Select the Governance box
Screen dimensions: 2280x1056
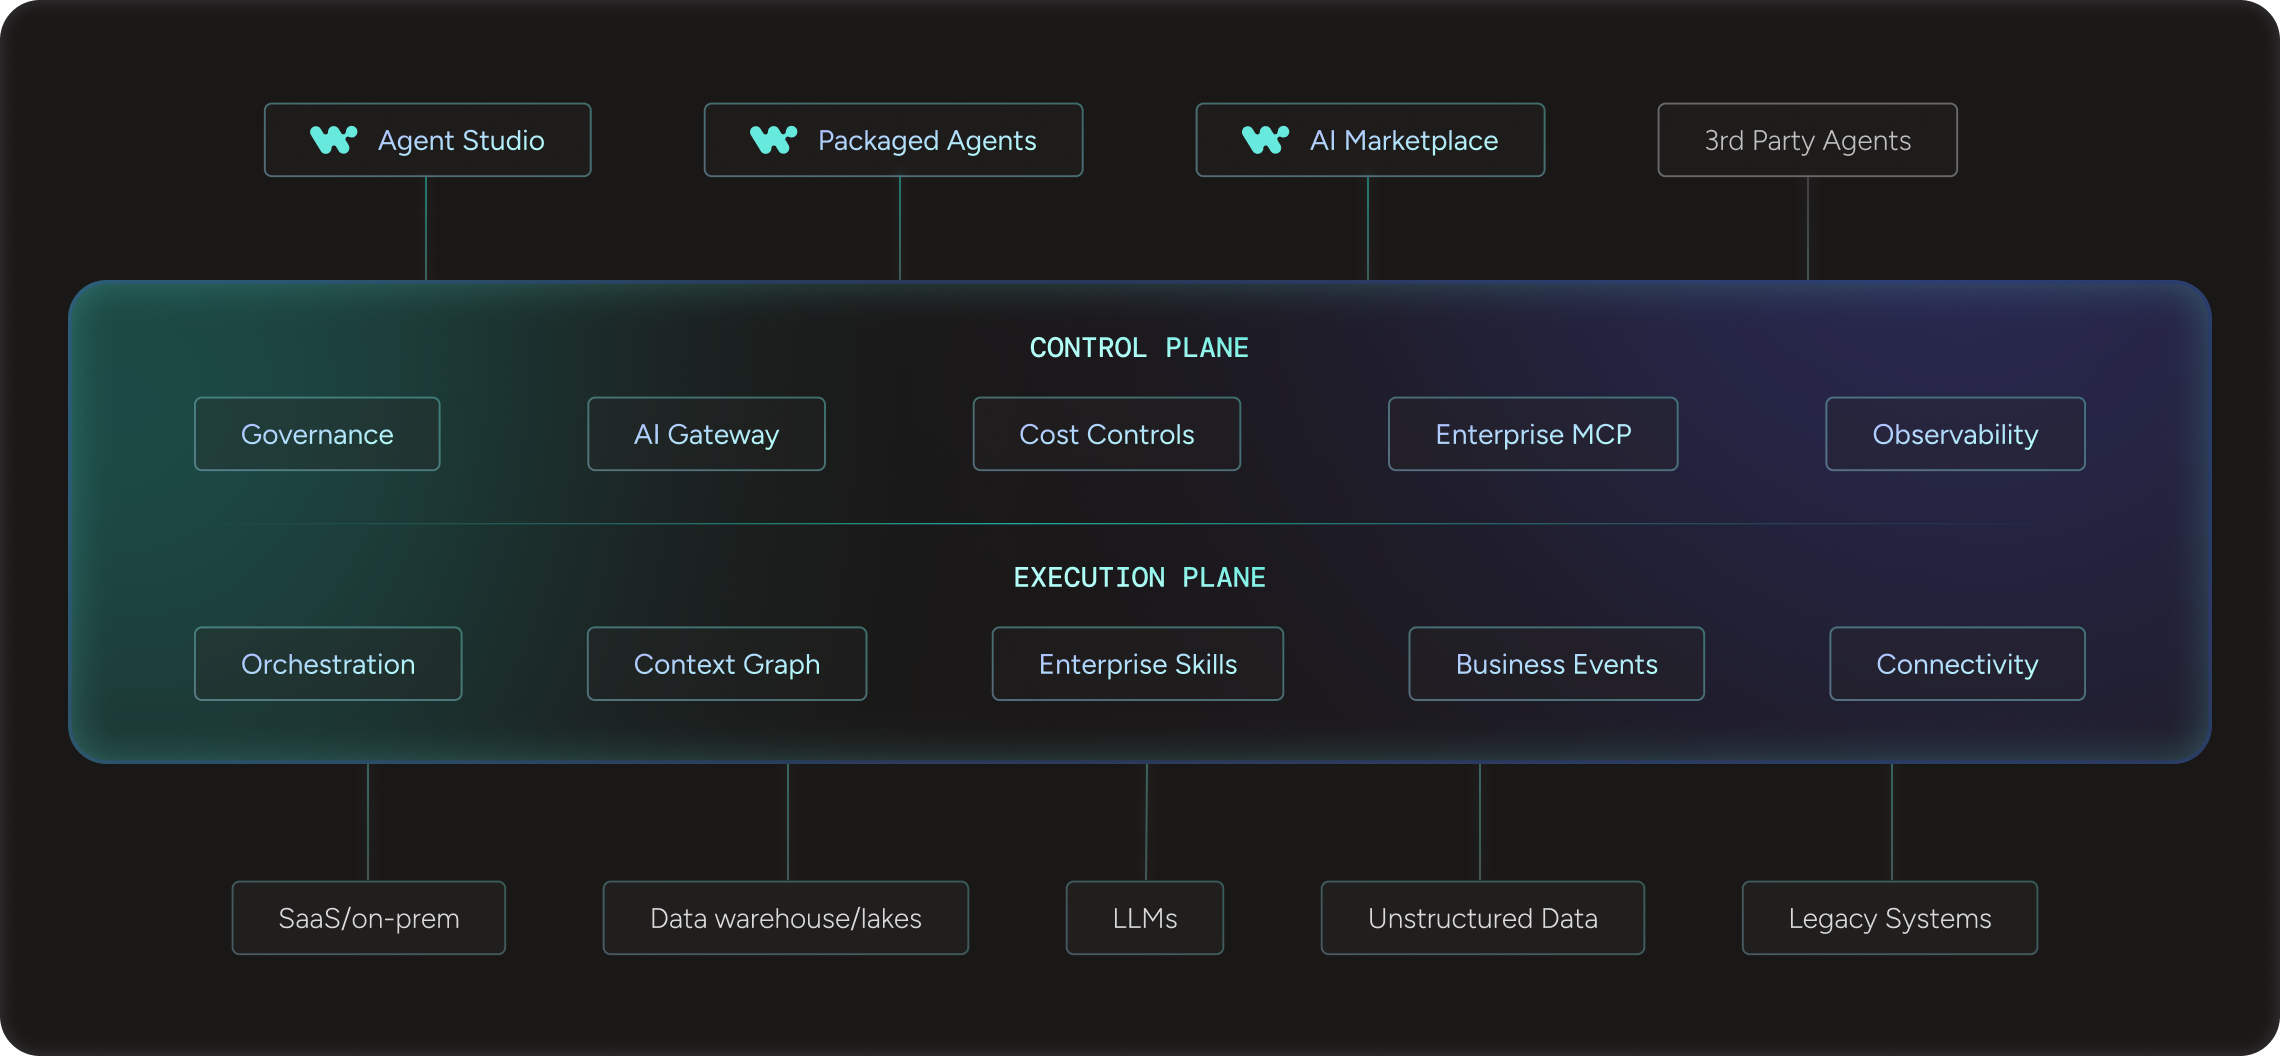click(x=317, y=434)
